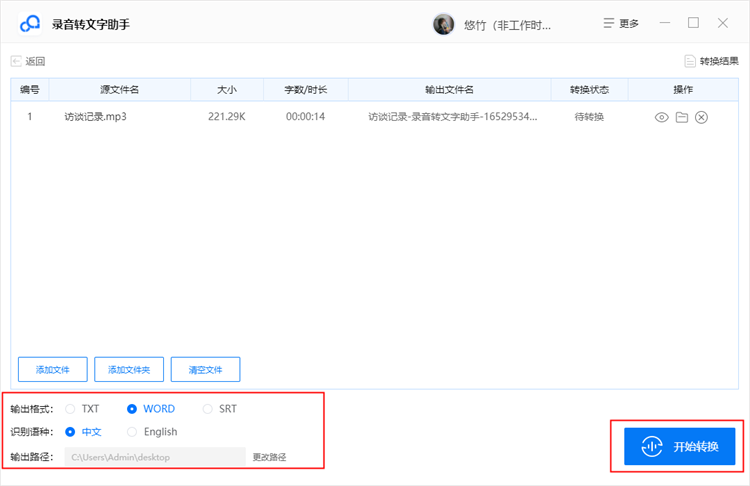Click the 编号 column header
The width and height of the screenshot is (750, 486).
tap(30, 89)
